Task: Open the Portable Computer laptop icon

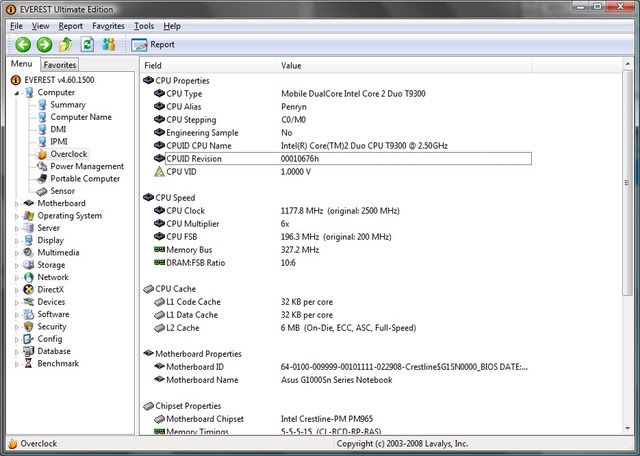Action: tap(42, 179)
